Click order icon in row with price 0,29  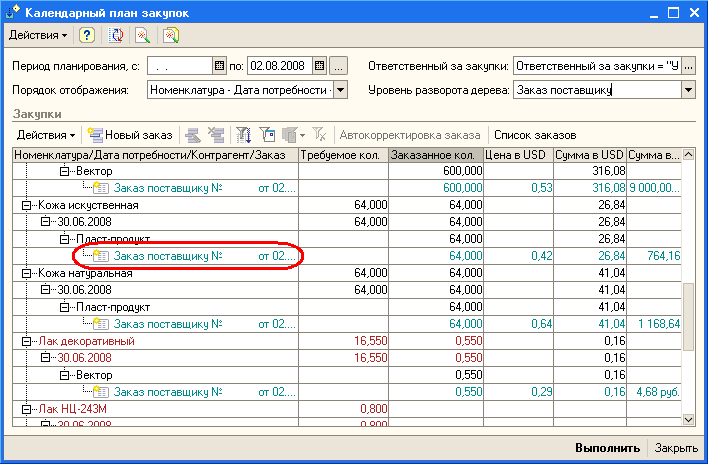point(100,392)
